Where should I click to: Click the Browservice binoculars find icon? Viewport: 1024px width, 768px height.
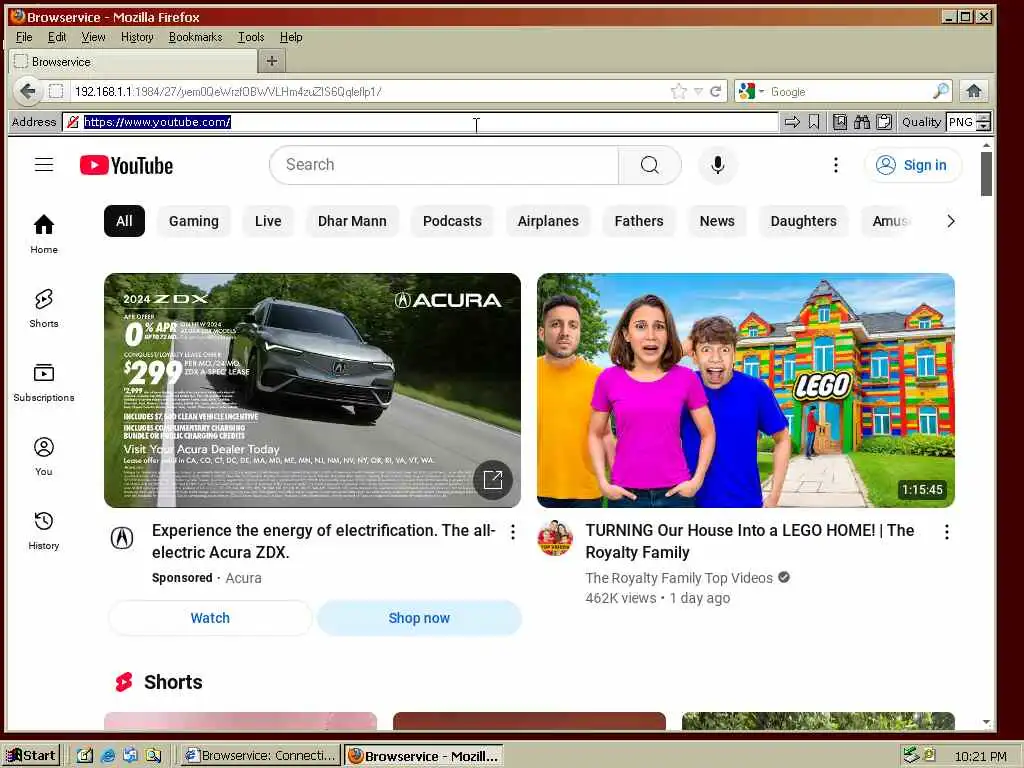coord(862,122)
